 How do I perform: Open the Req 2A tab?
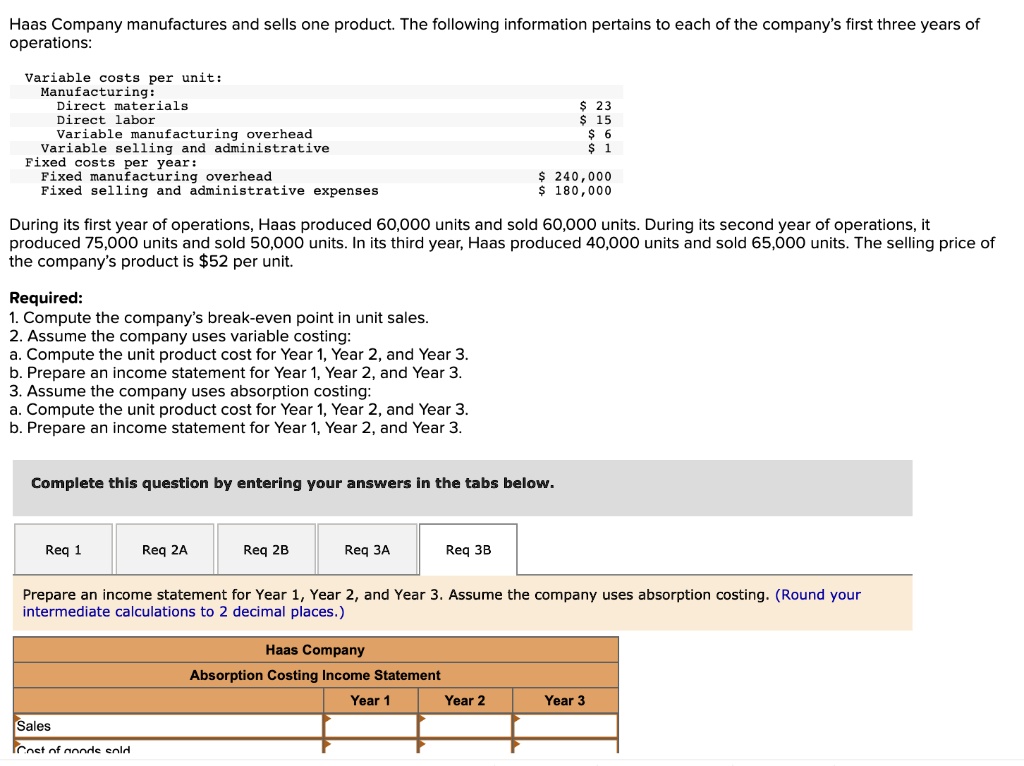164,549
